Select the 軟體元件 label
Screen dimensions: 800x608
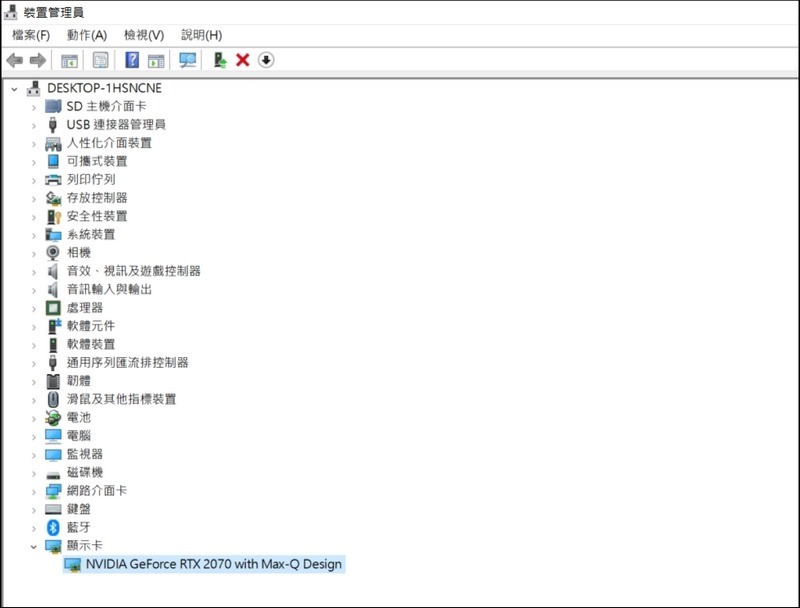click(x=91, y=326)
